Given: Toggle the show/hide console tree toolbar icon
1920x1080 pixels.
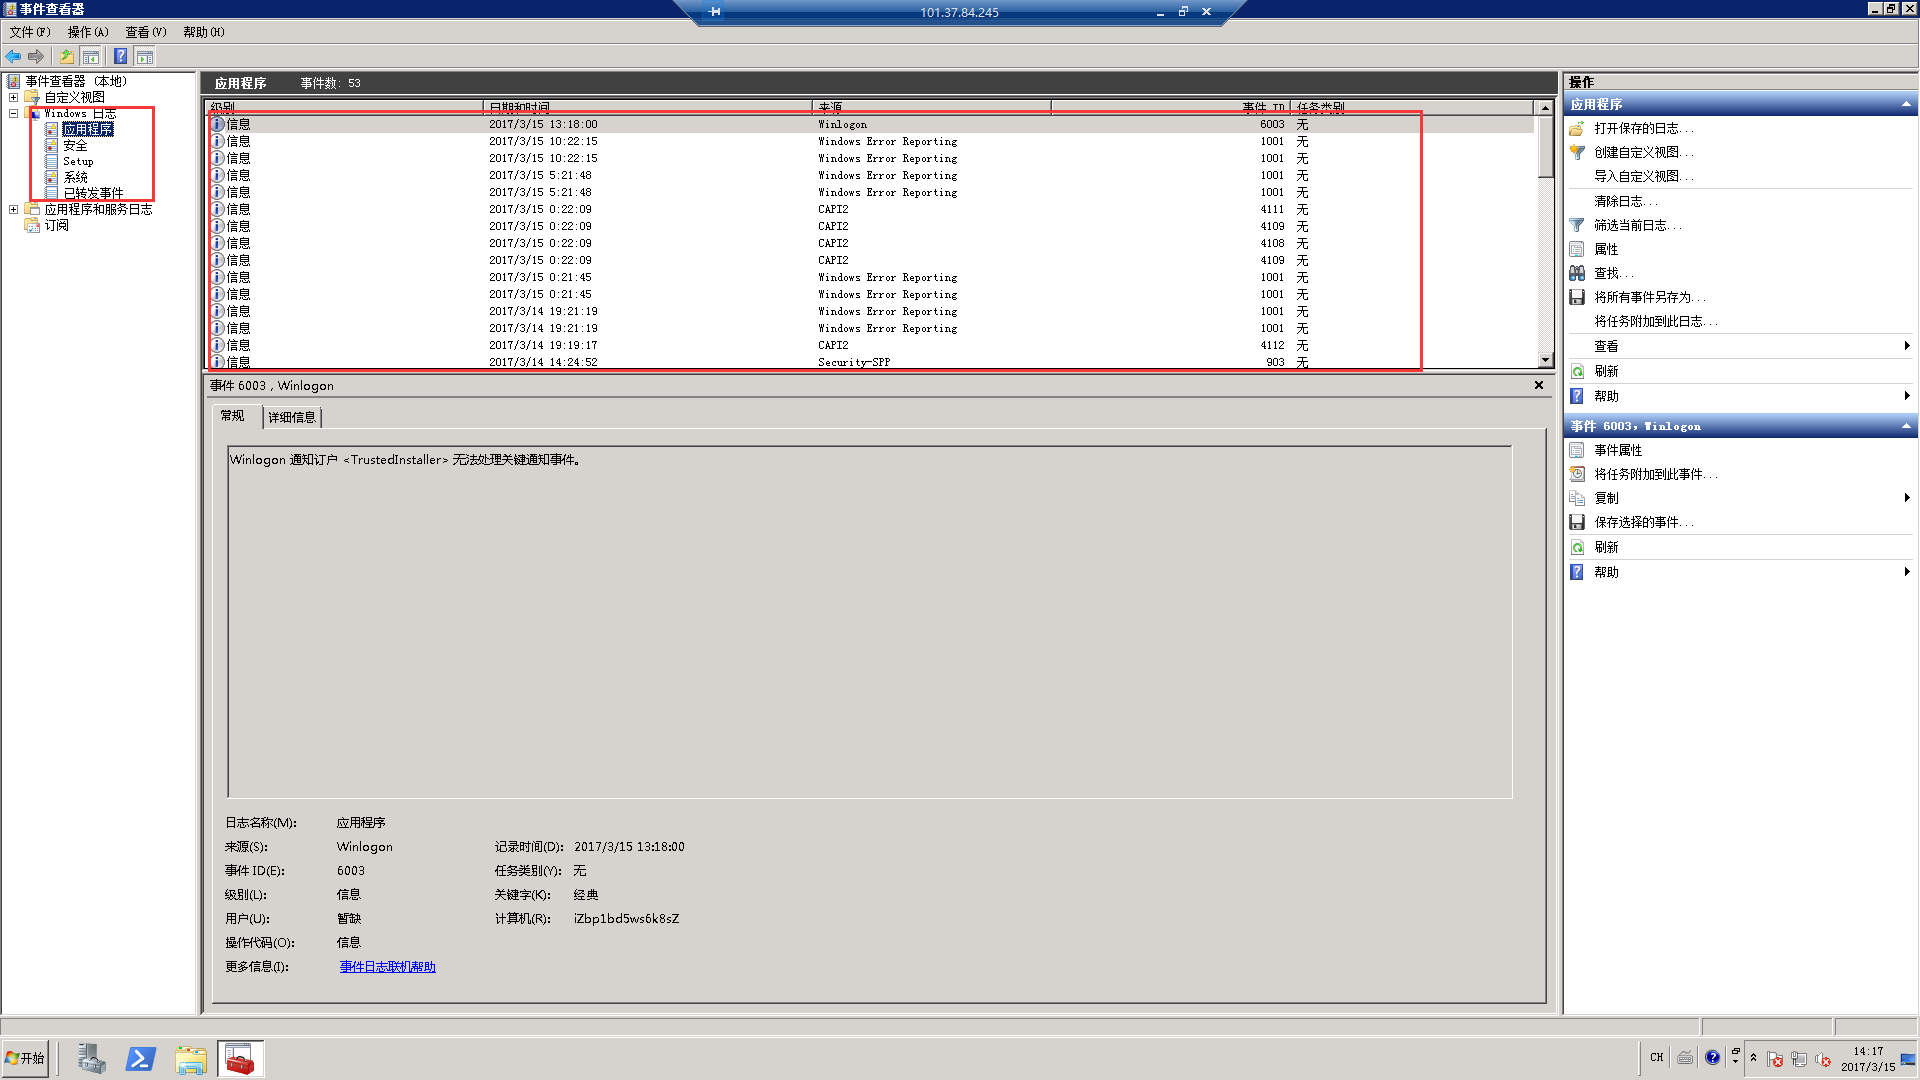Looking at the screenshot, I should pyautogui.click(x=91, y=56).
